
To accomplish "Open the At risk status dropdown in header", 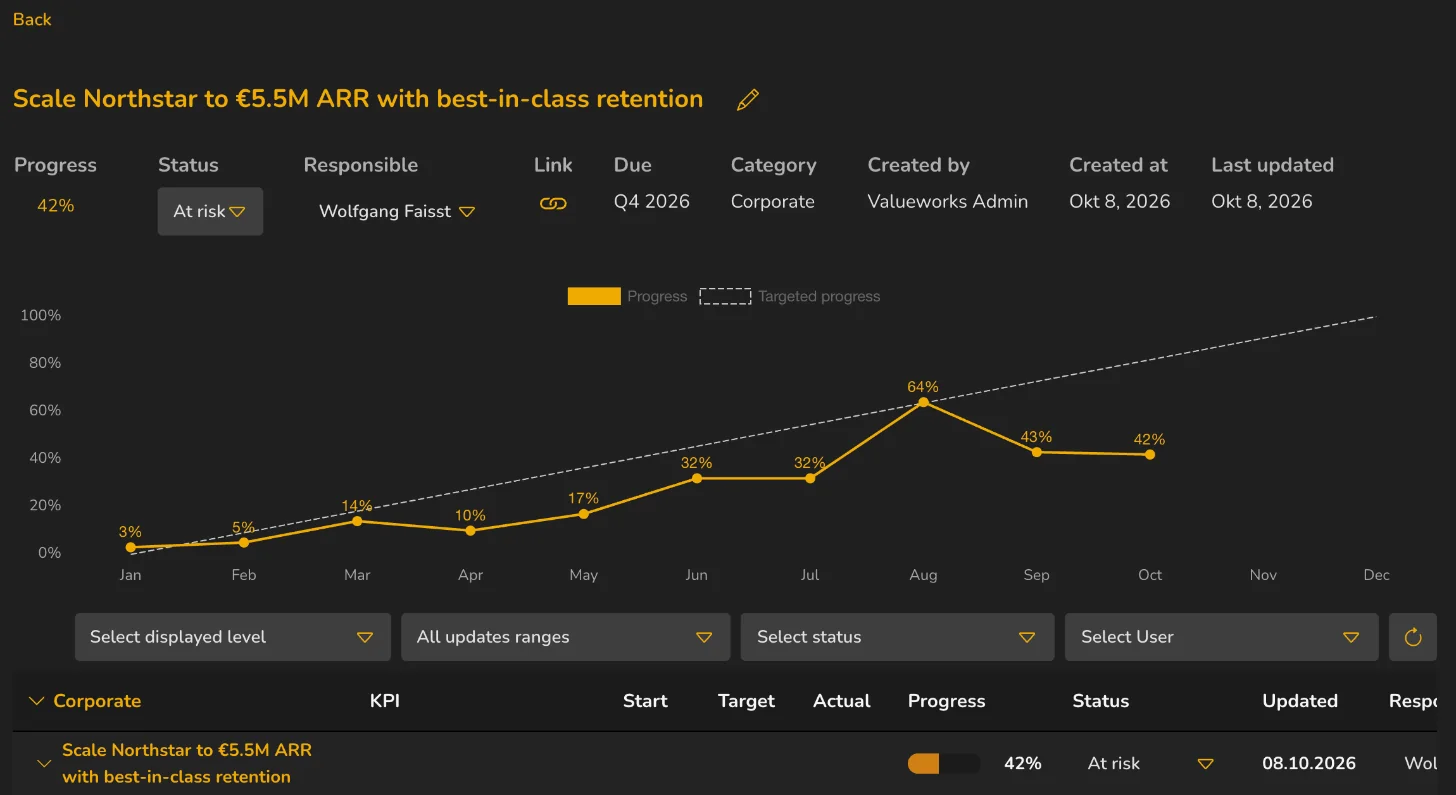I will tap(210, 211).
